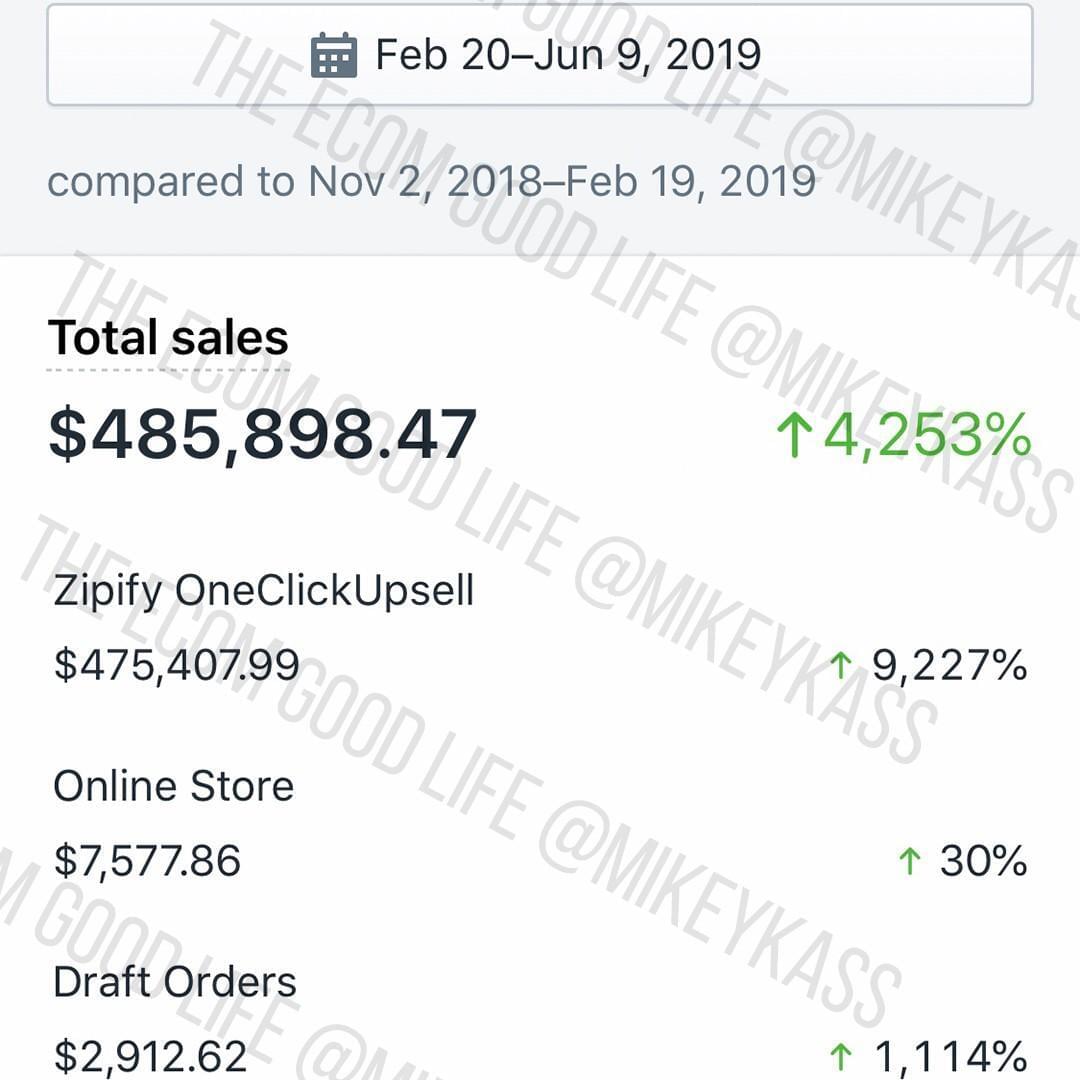The image size is (1080, 1080).
Task: Select the $485,898.47 total sales figure
Action: pos(262,434)
